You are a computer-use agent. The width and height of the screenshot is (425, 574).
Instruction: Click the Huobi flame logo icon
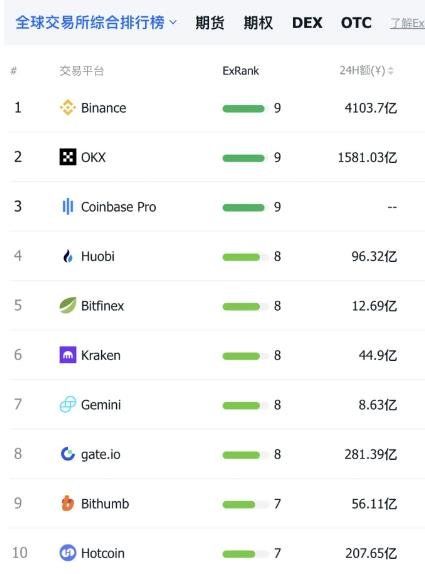[68, 256]
